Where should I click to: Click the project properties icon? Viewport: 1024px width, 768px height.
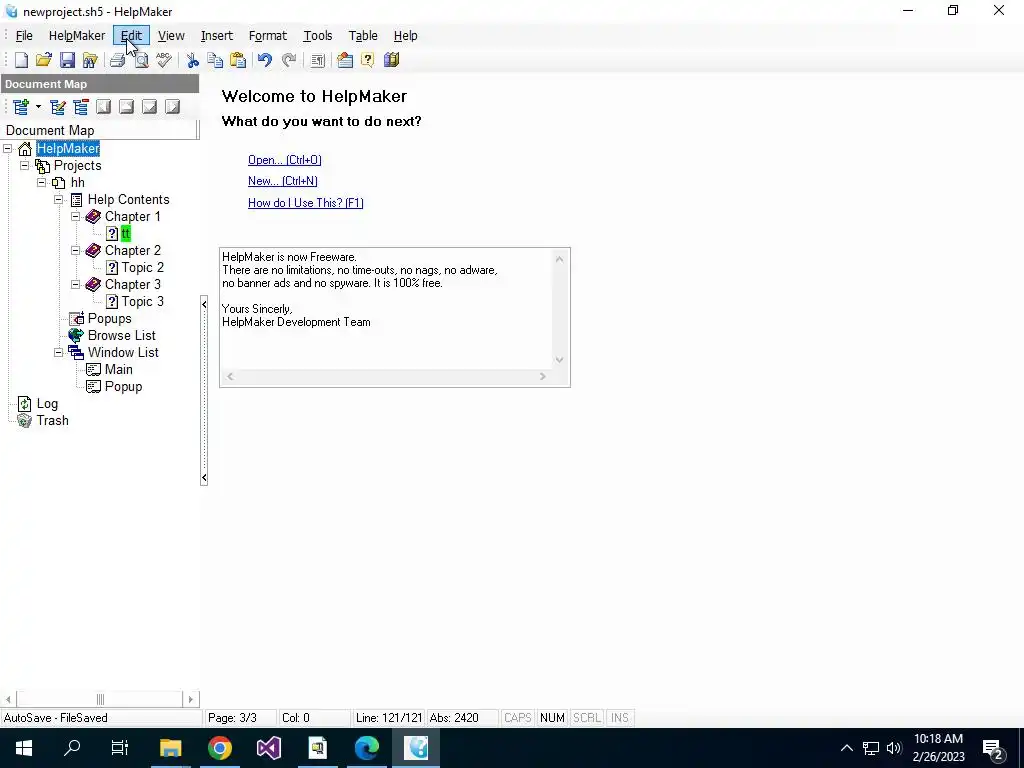coord(345,60)
